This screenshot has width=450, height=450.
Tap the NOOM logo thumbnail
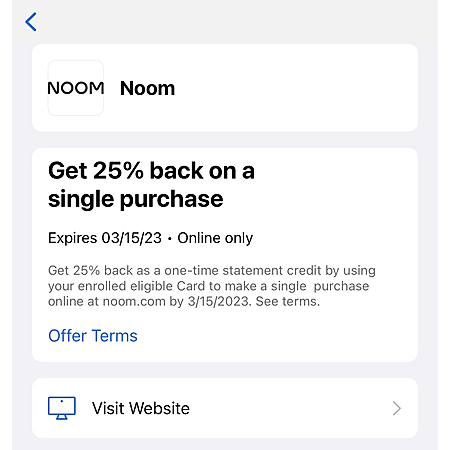pyautogui.click(x=76, y=88)
